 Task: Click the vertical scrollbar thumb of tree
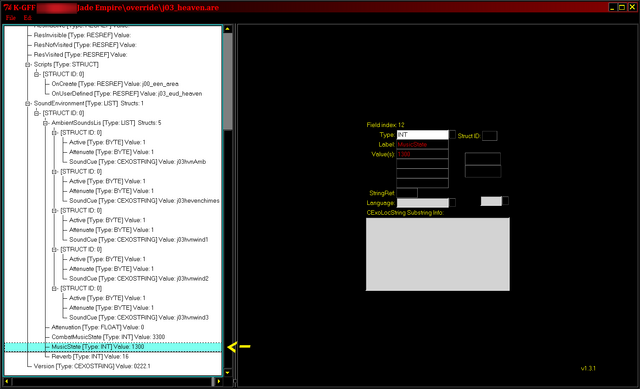point(228,82)
